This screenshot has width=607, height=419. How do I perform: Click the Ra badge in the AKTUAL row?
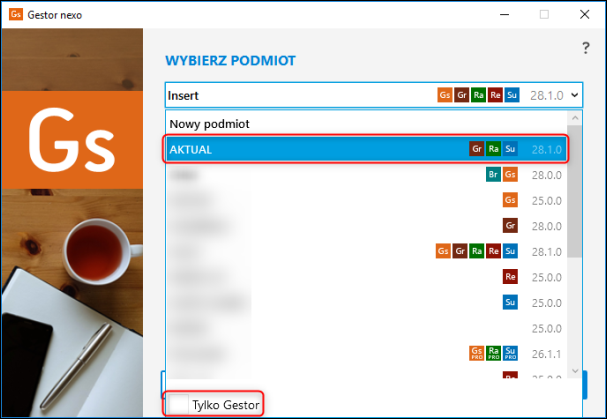click(x=493, y=149)
